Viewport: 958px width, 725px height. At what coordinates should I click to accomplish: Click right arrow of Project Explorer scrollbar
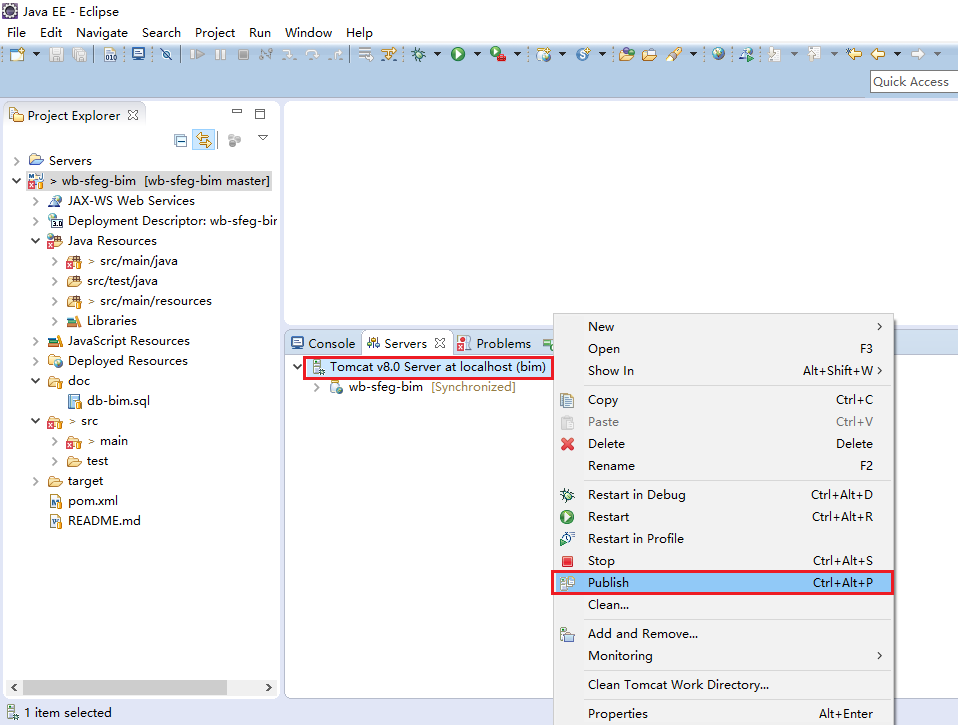[269, 687]
